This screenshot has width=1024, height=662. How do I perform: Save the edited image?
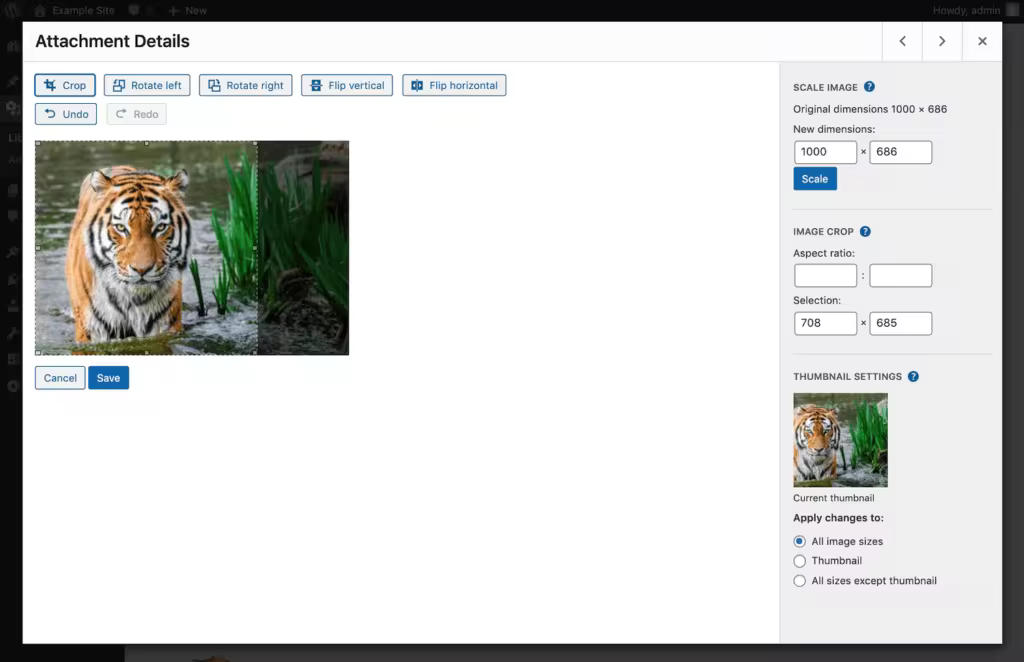click(x=108, y=378)
